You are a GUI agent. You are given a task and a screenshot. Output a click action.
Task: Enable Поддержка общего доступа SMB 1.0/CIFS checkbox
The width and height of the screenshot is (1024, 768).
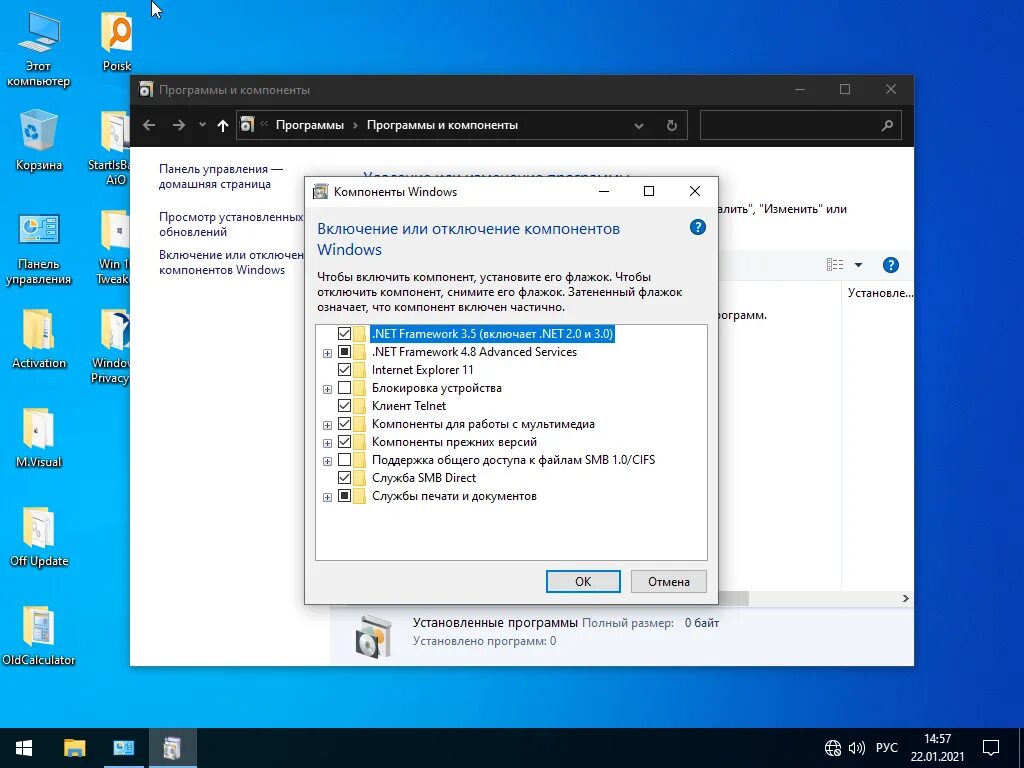(x=344, y=460)
